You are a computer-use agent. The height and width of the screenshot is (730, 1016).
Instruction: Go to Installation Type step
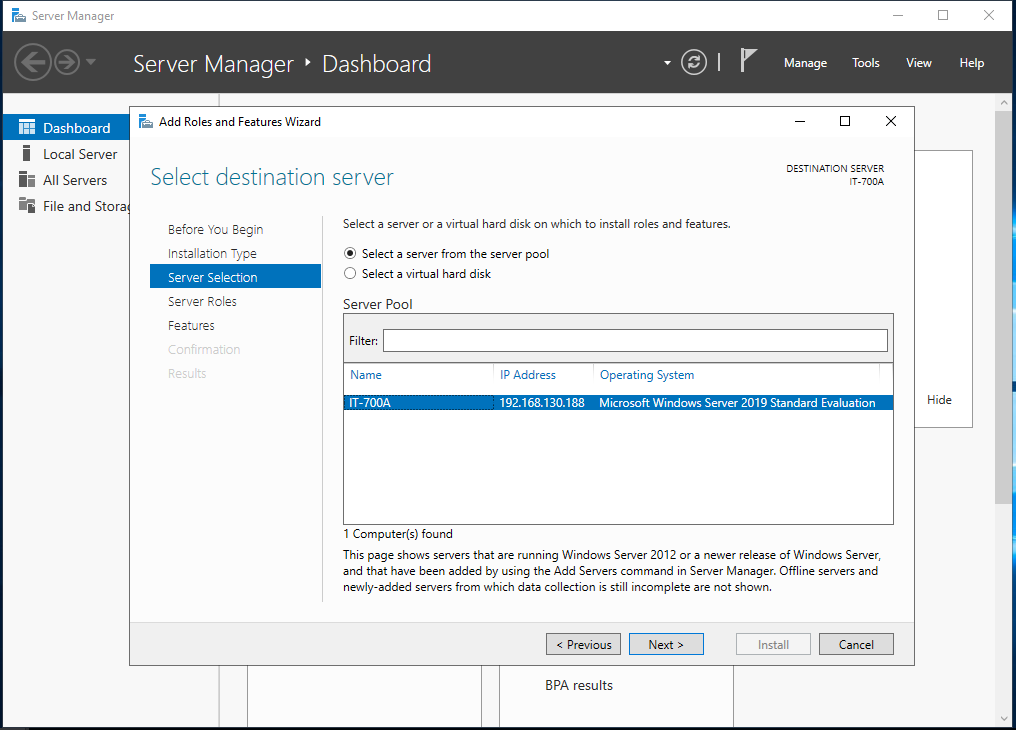click(x=212, y=253)
